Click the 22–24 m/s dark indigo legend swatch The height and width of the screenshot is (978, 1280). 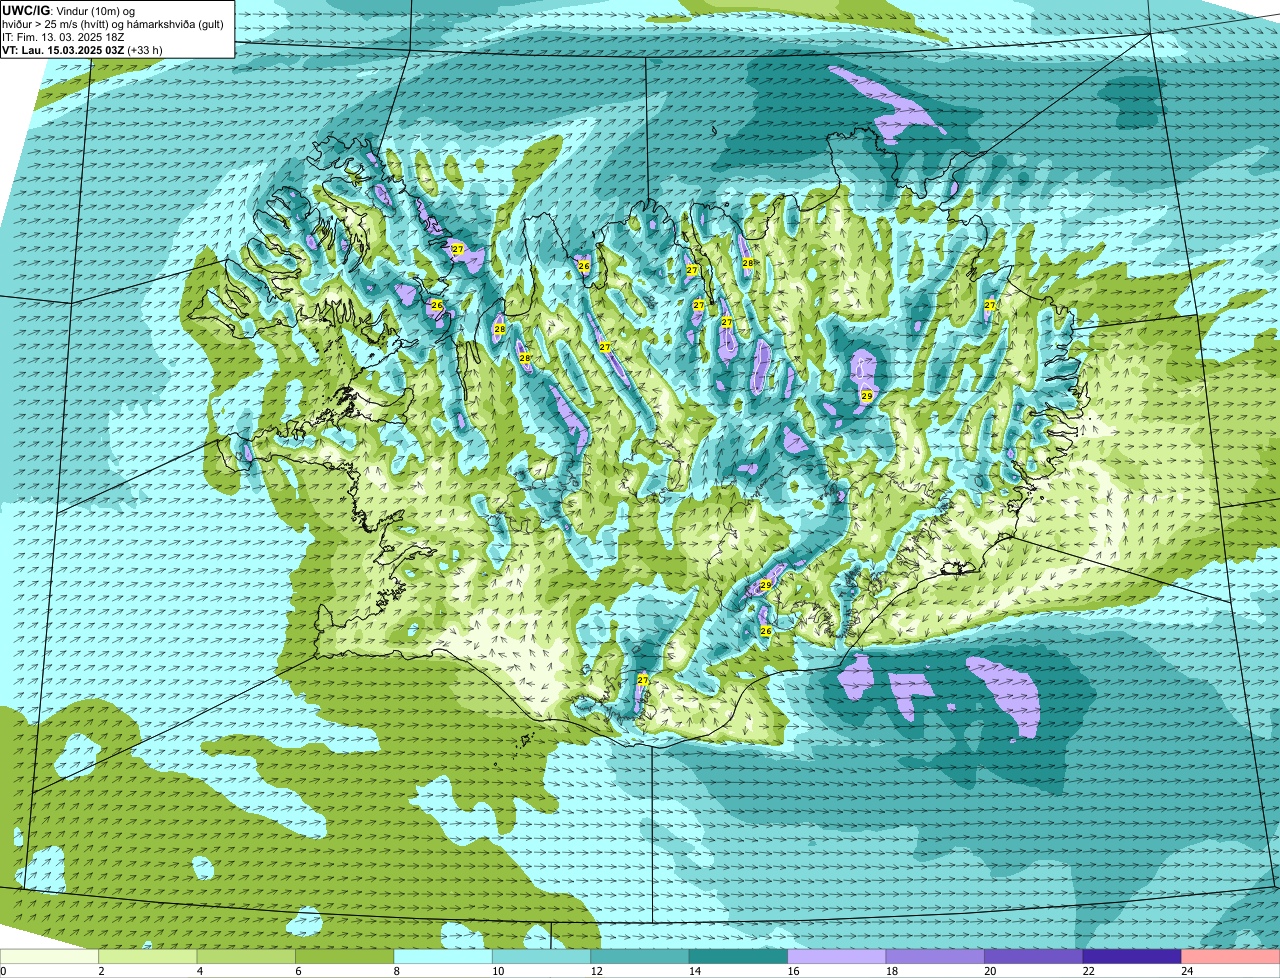[1132, 956]
